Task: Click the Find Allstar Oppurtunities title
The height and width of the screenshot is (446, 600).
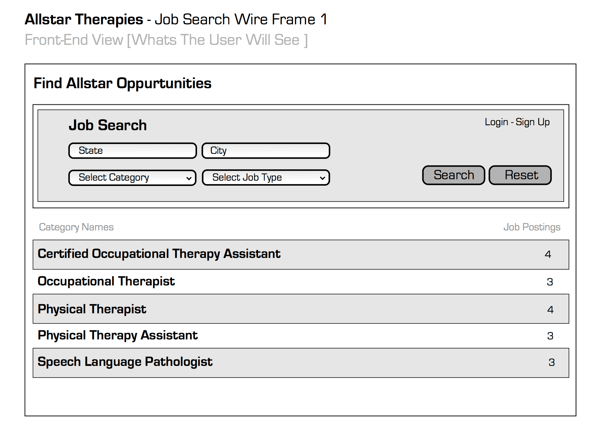Action: (122, 84)
